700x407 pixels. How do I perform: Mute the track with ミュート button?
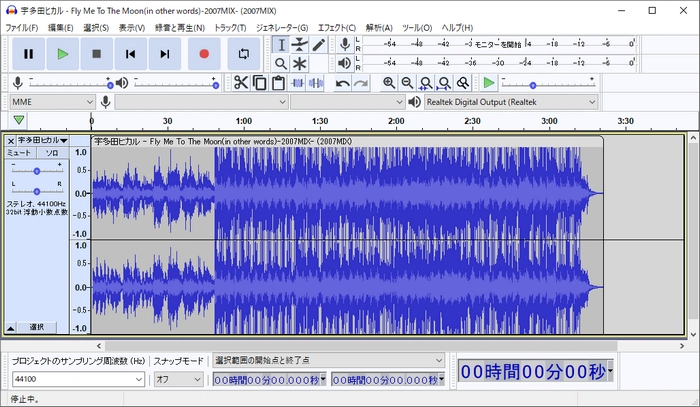click(20, 154)
